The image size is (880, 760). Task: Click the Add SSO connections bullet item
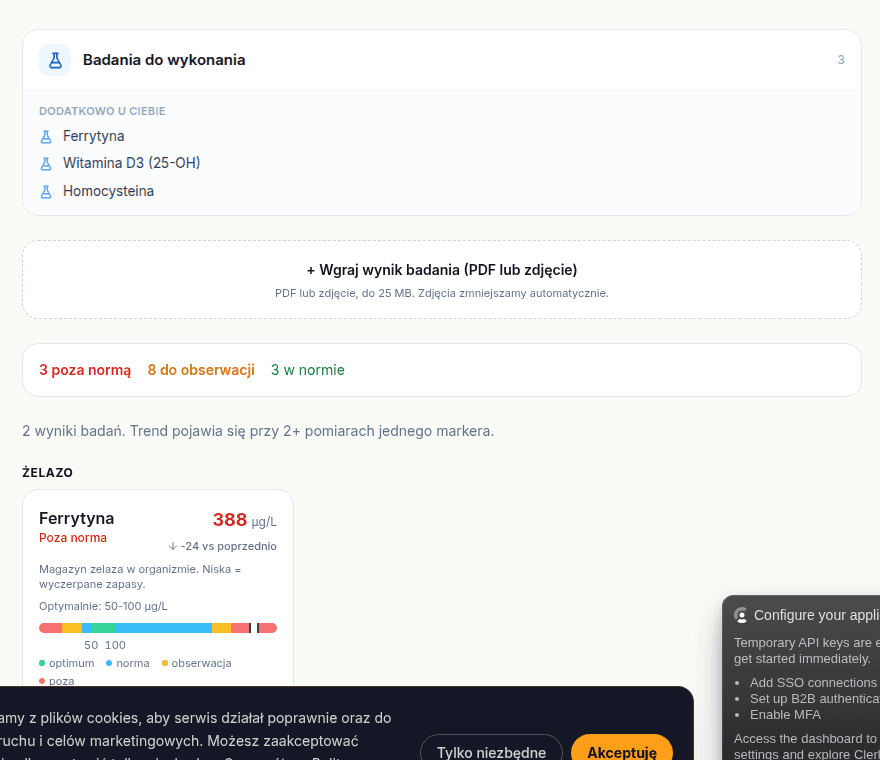point(815,683)
